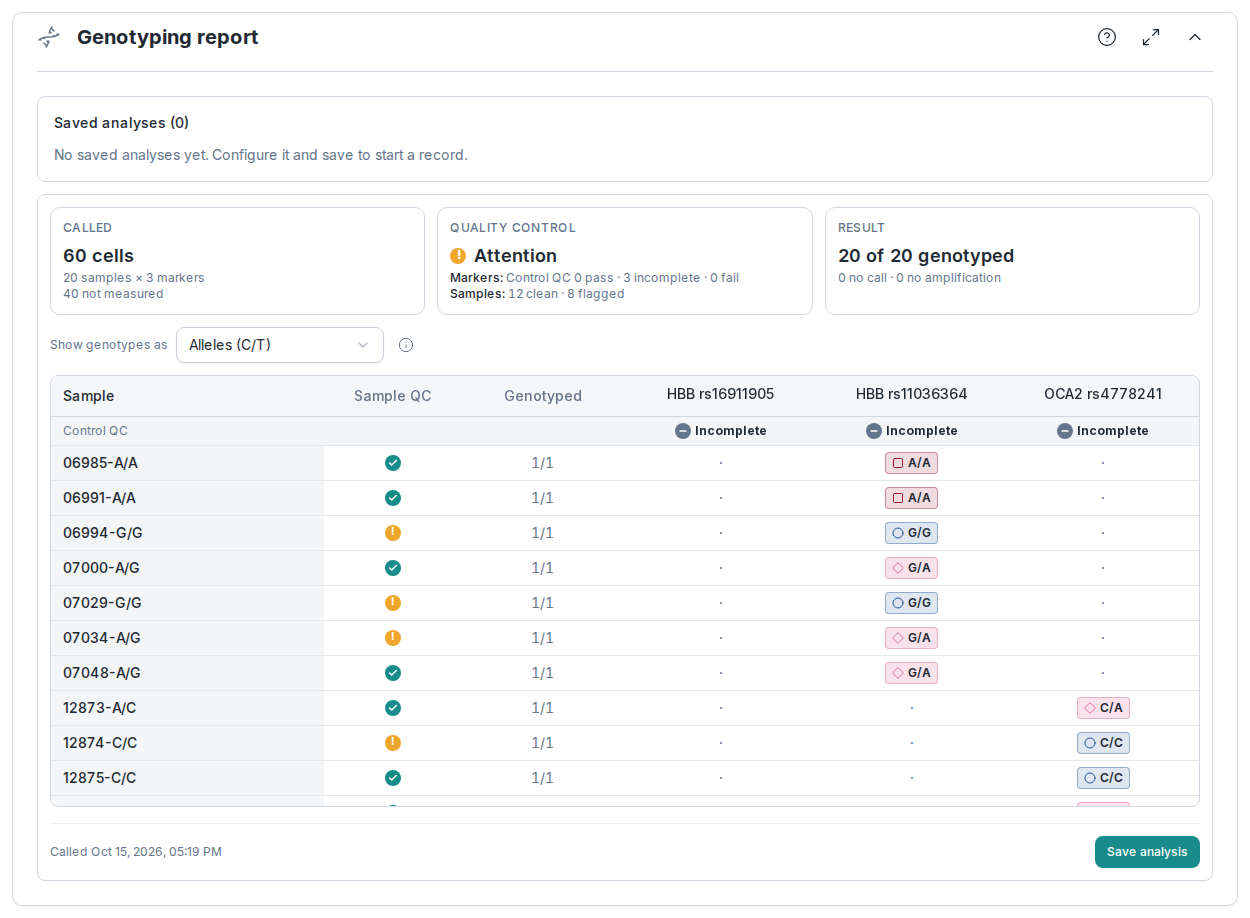Click the orange Attention warning icon

pyautogui.click(x=458, y=256)
